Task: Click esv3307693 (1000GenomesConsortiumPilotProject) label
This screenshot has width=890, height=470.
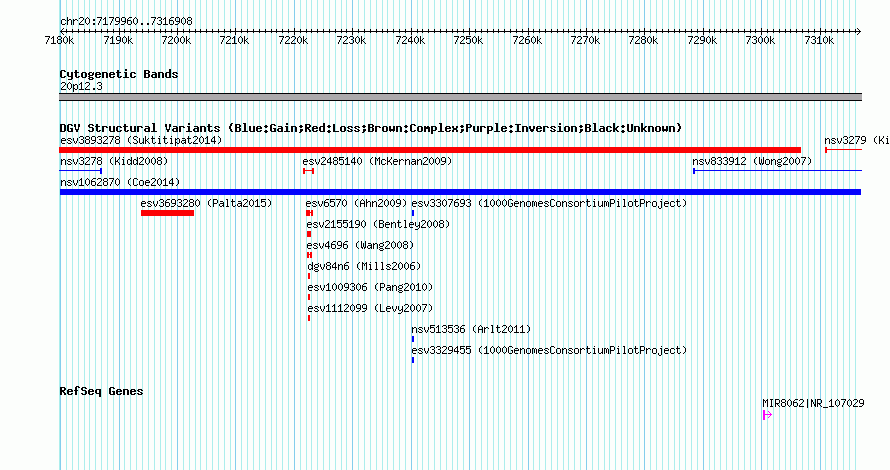Action: pyautogui.click(x=549, y=203)
